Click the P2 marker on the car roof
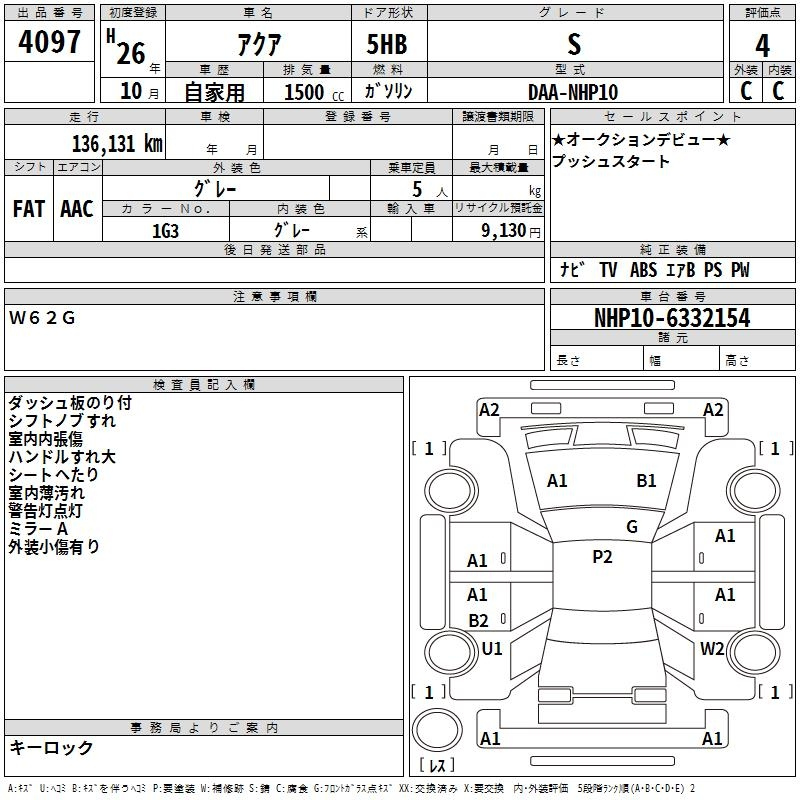Image resolution: width=800 pixels, height=800 pixels. (602, 557)
